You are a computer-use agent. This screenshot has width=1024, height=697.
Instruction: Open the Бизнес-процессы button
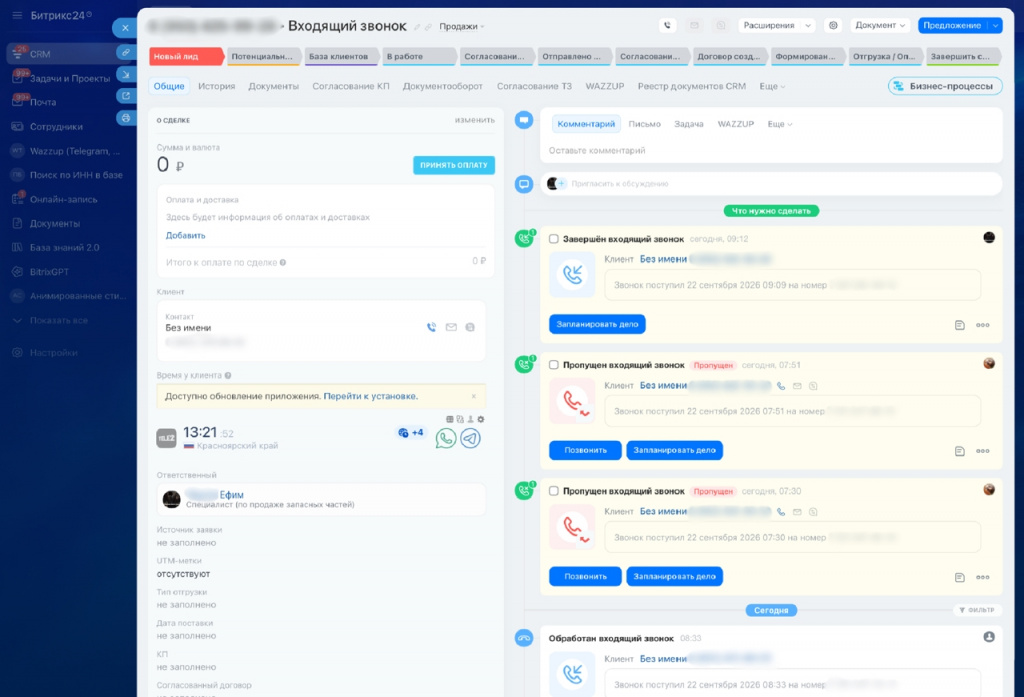(x=945, y=86)
